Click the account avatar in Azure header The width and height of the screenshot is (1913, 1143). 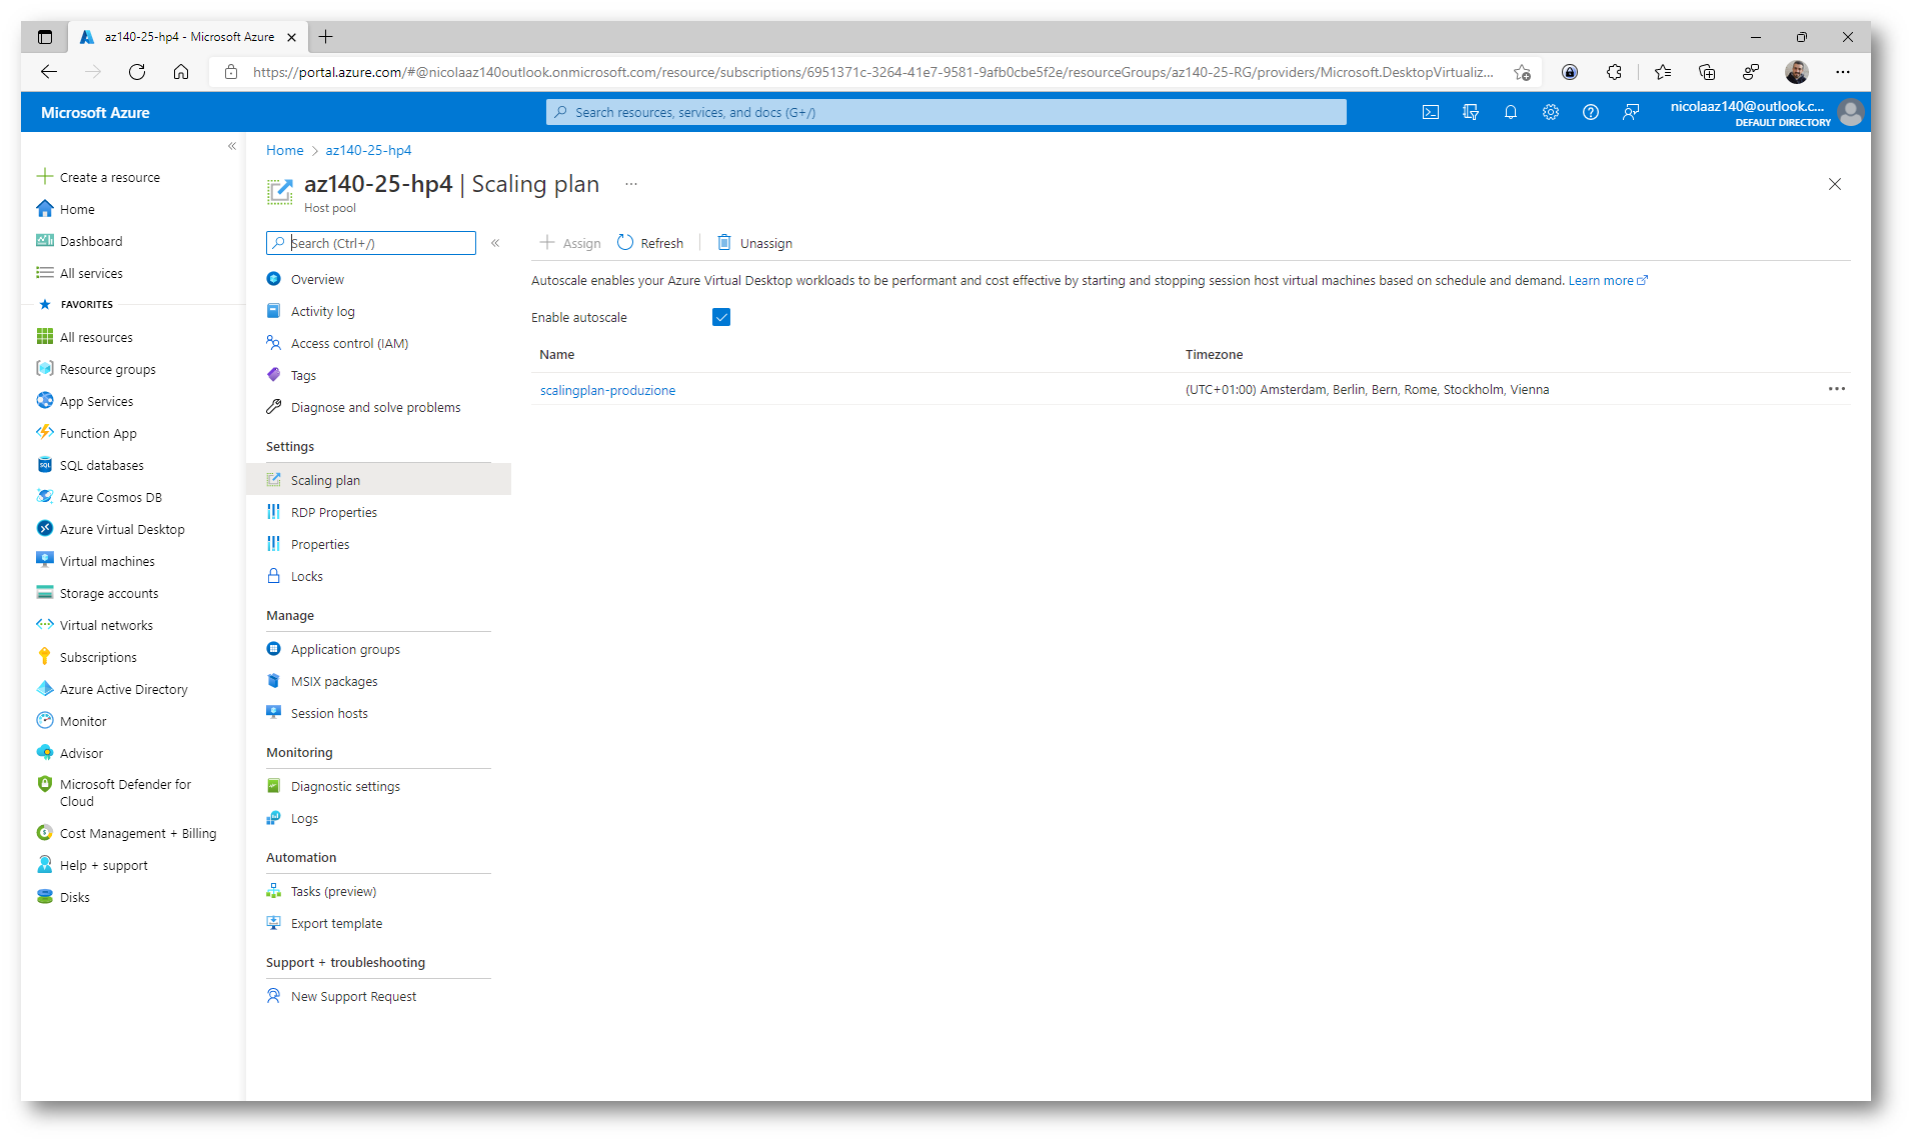point(1851,112)
